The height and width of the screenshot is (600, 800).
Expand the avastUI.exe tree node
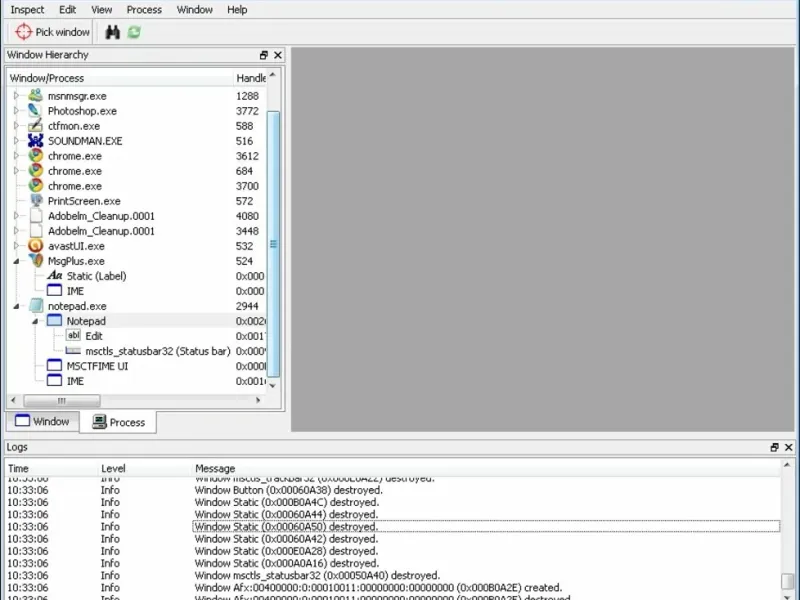(x=16, y=245)
